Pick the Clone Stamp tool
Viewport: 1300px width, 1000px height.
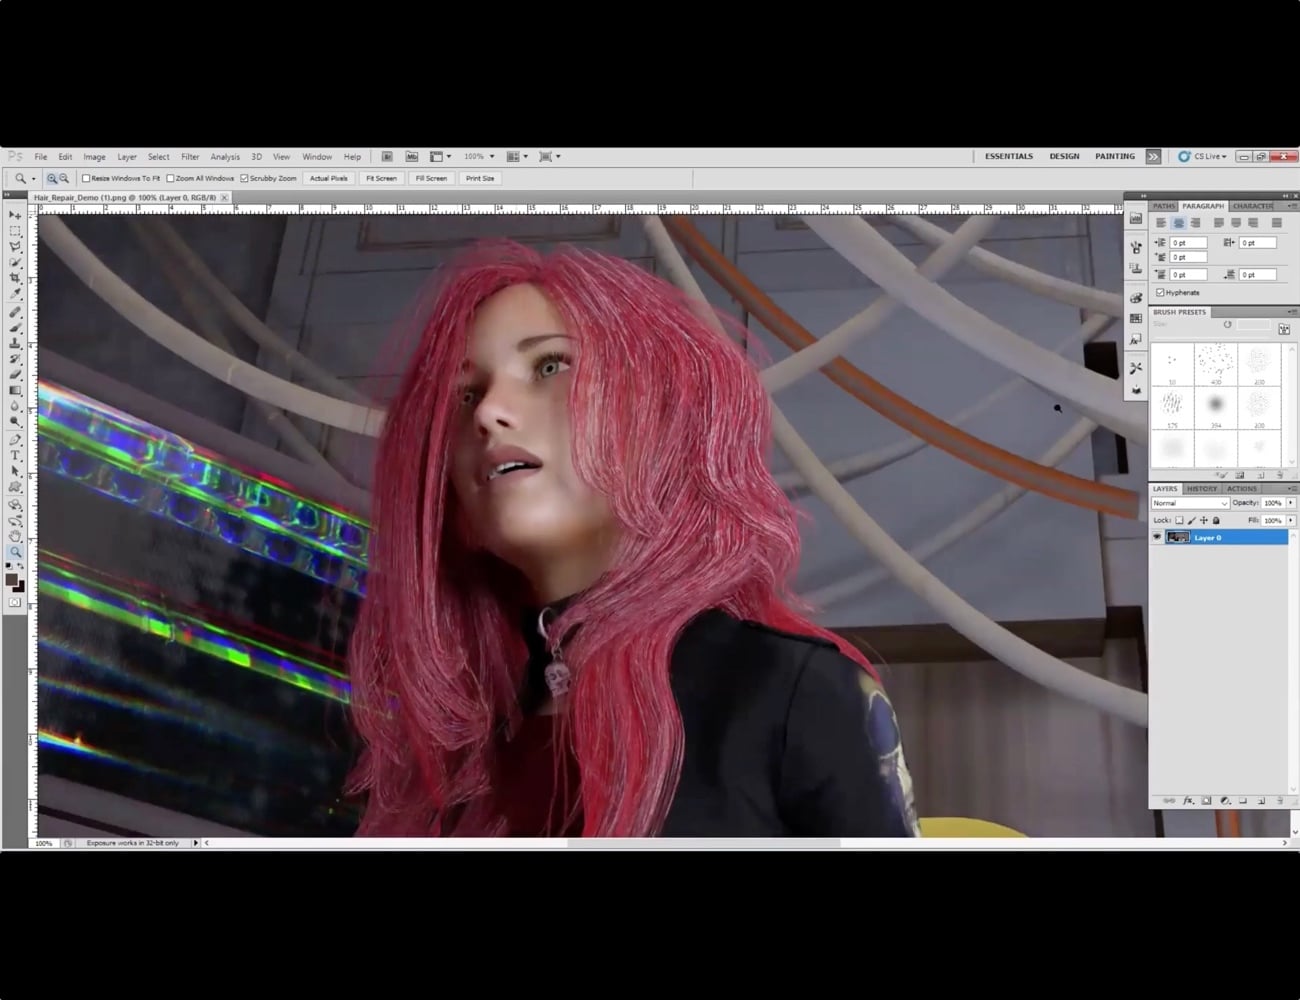coord(15,343)
